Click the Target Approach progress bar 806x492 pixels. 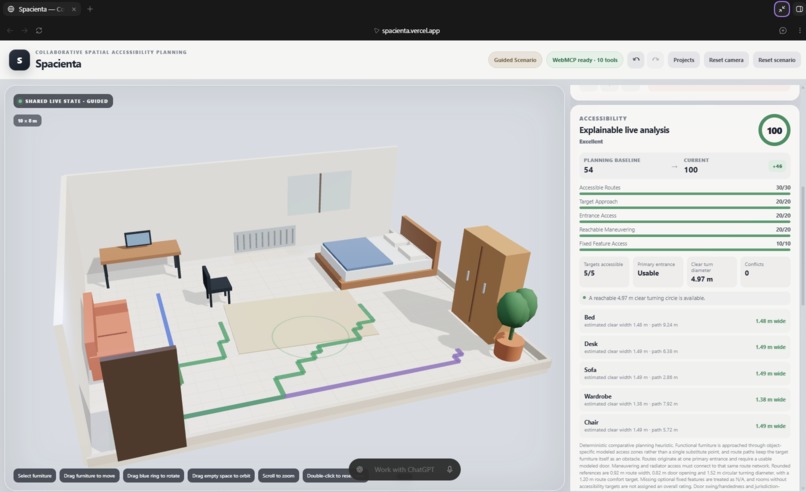coord(685,208)
